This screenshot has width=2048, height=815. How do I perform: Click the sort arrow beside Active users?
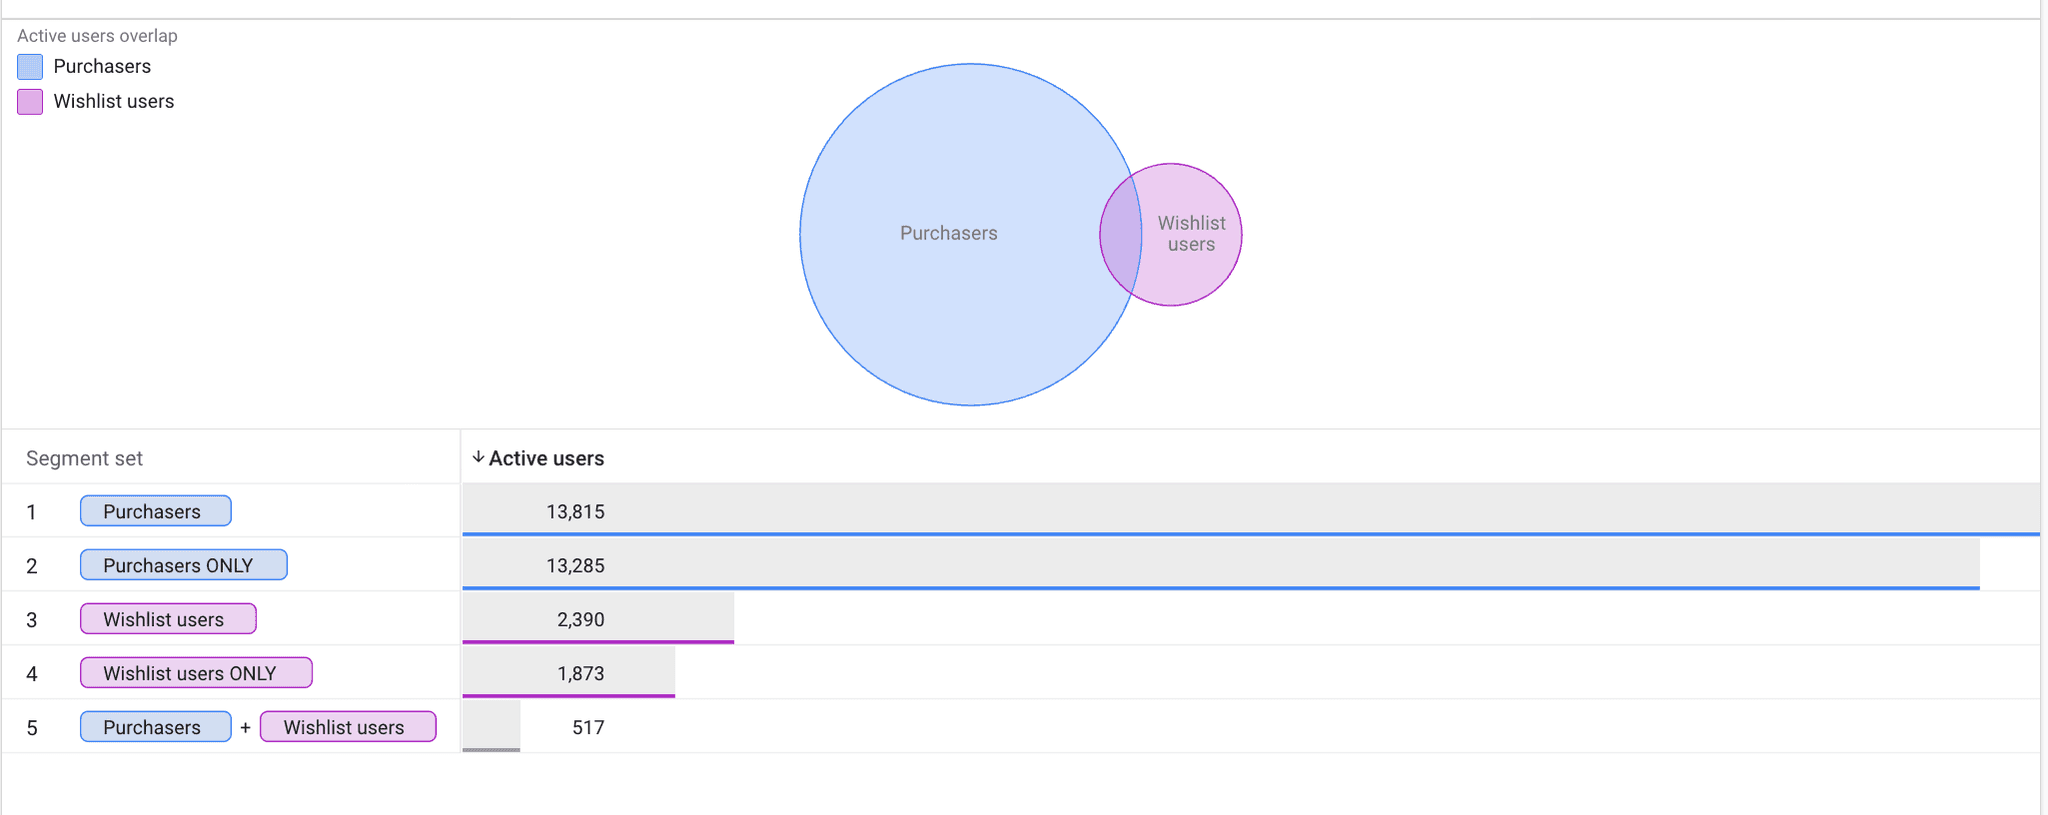pos(478,457)
